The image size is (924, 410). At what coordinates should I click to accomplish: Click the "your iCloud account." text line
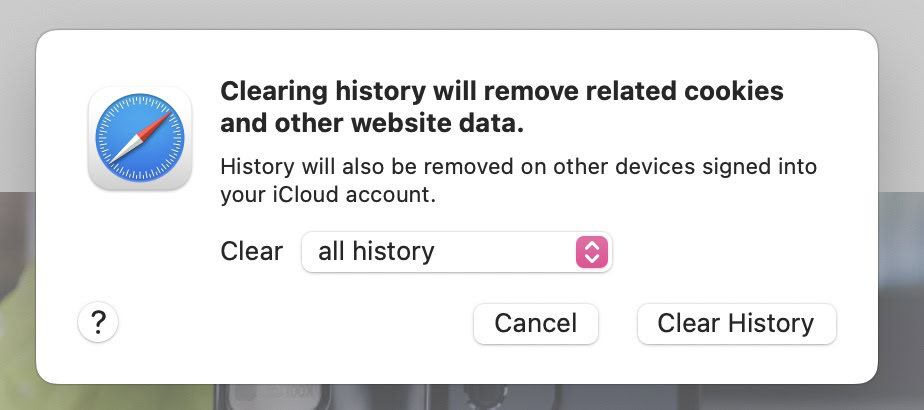coord(328,195)
